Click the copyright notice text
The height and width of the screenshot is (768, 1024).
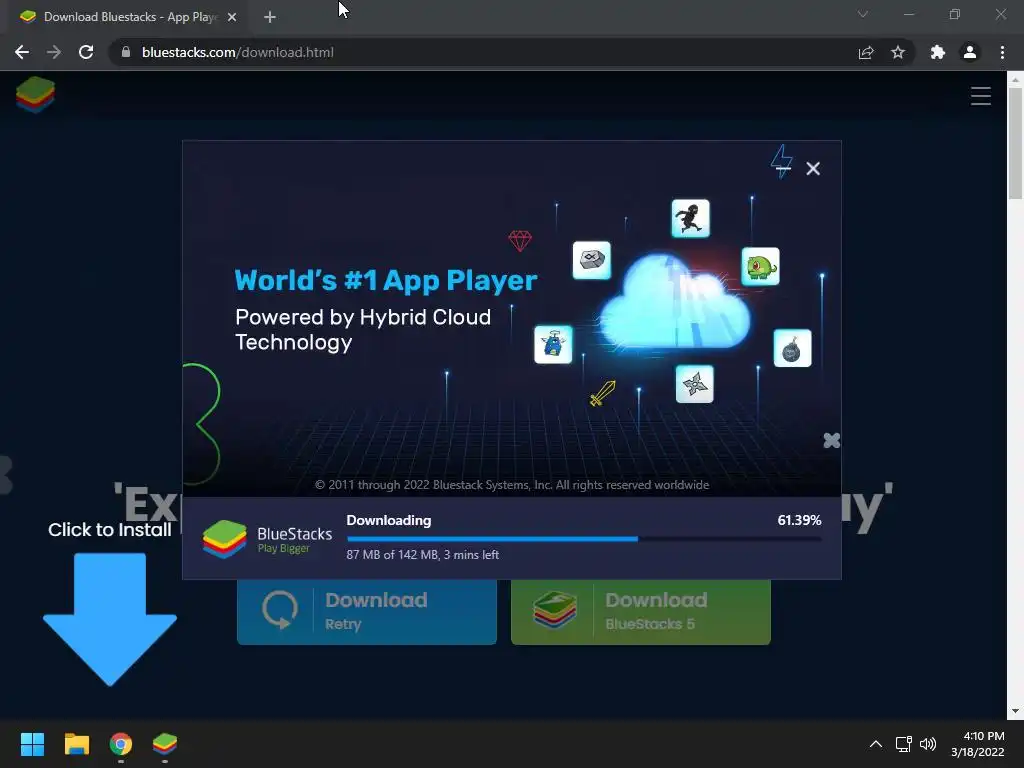[x=512, y=485]
